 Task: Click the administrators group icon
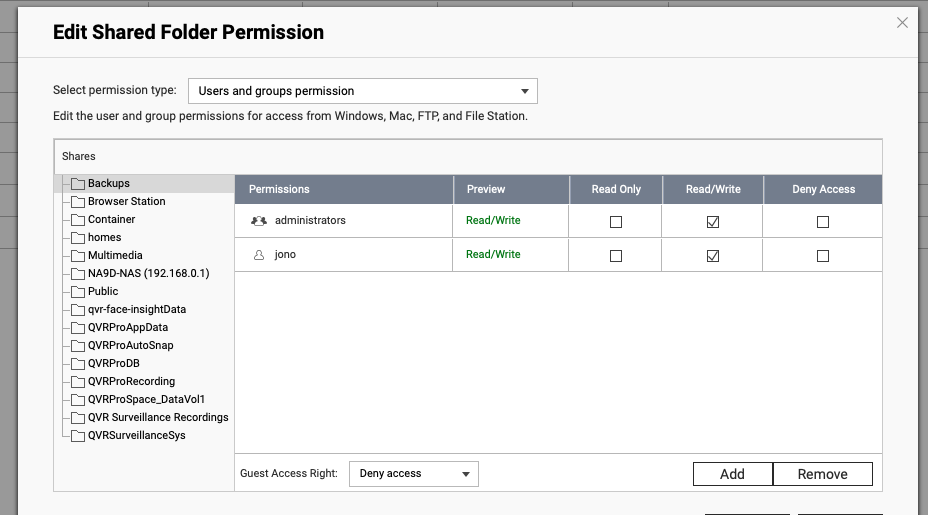point(259,221)
